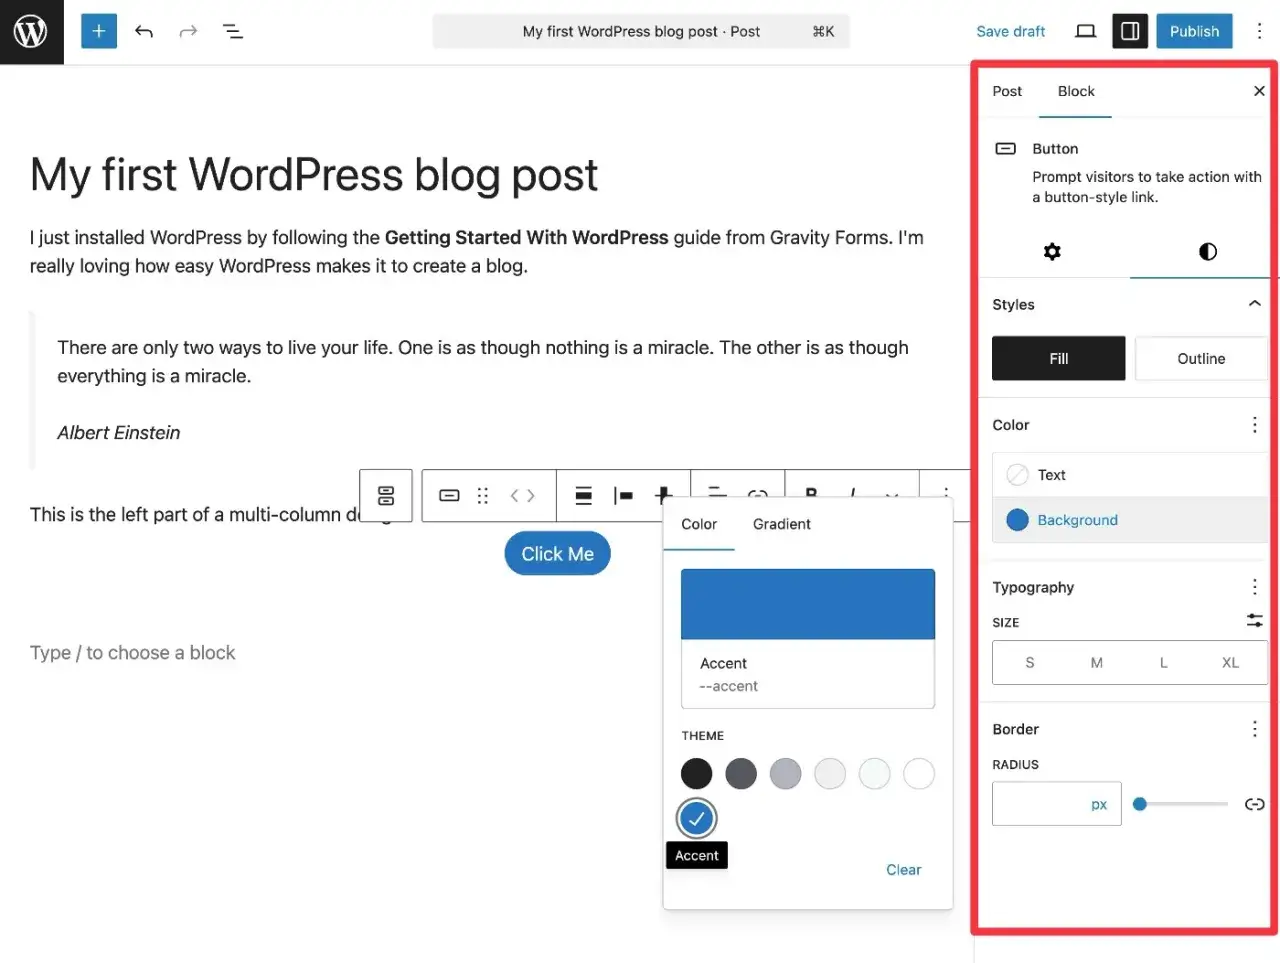Select the Fill button style

coord(1058,358)
